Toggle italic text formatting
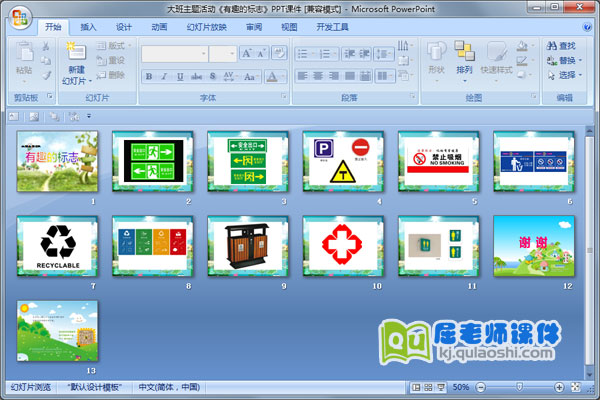This screenshot has height=400, width=600. 164,76
